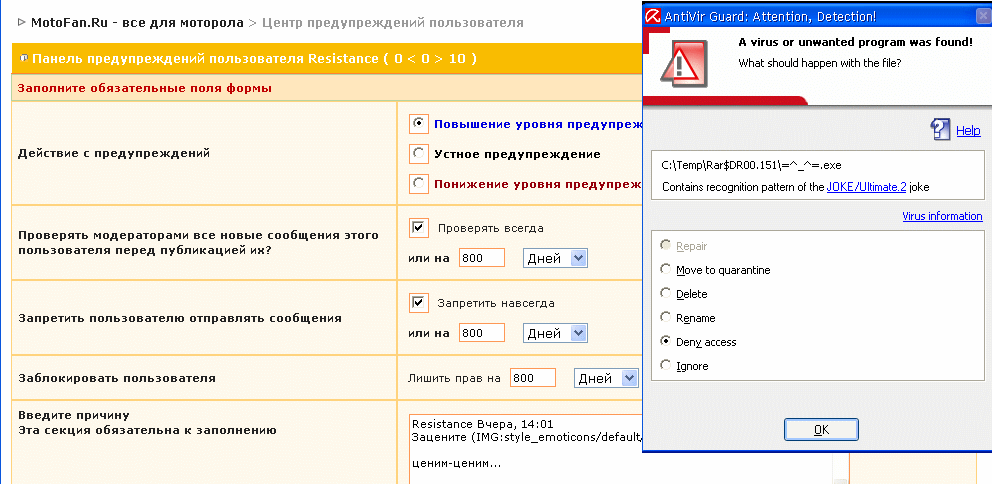Viewport: 992px width, 484px height.
Task: Click days field in moderator check row
Action: tap(482, 258)
